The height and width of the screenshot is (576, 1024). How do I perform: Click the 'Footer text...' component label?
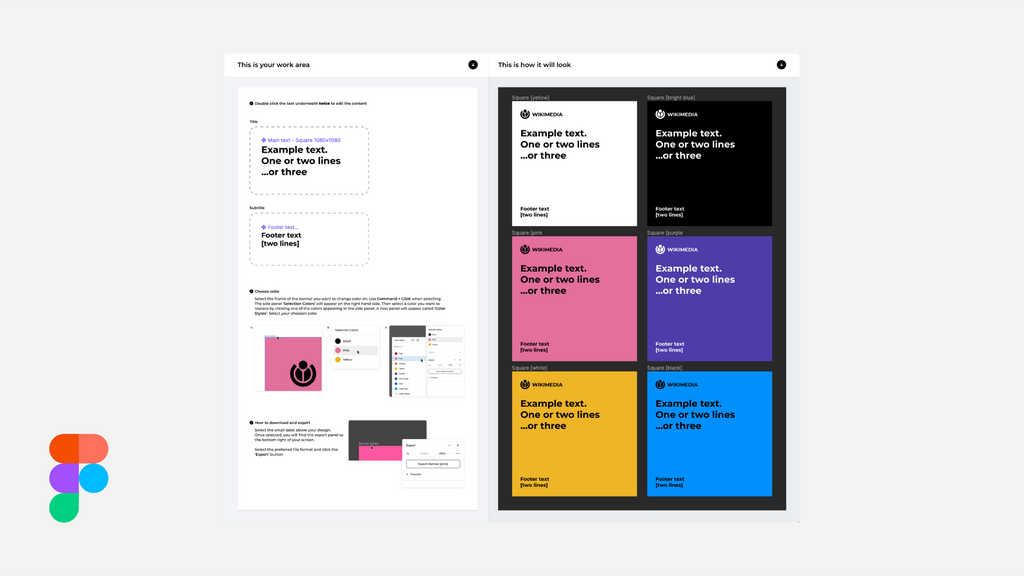[280, 227]
